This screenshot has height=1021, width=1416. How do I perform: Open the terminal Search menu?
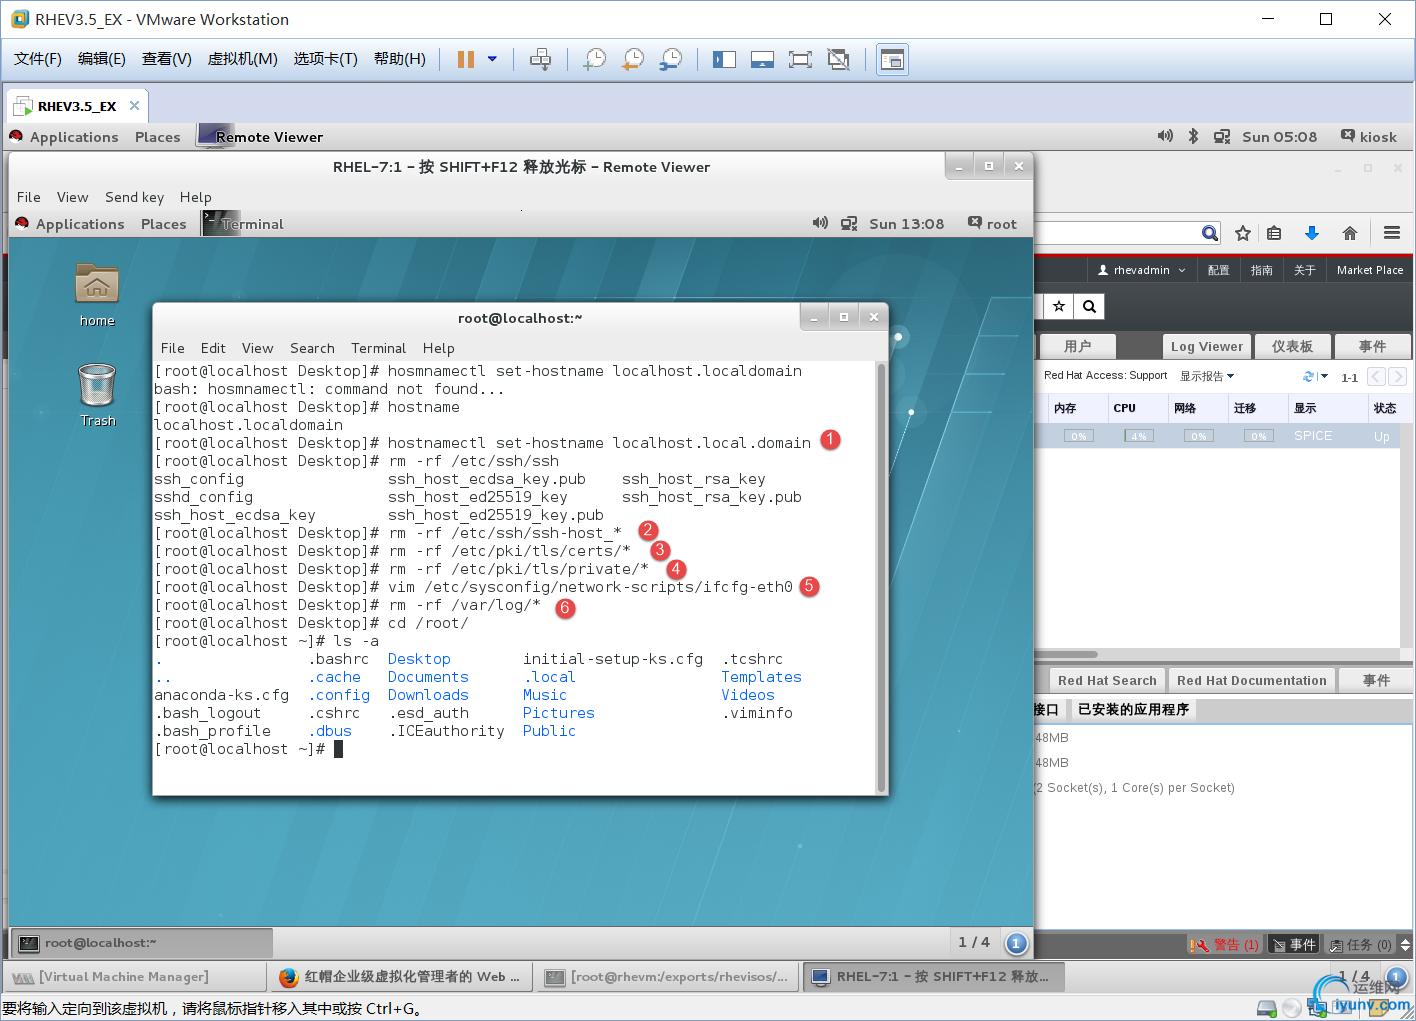pyautogui.click(x=312, y=348)
